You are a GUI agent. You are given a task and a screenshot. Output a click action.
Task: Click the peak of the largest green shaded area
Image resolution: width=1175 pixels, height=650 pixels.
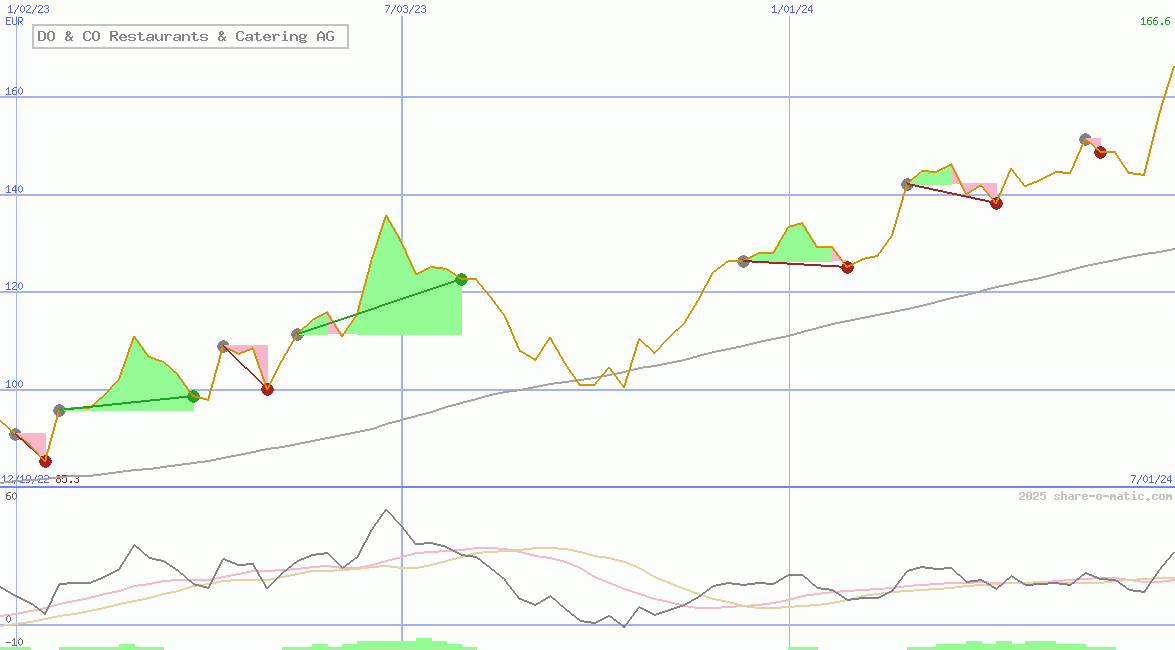386,216
